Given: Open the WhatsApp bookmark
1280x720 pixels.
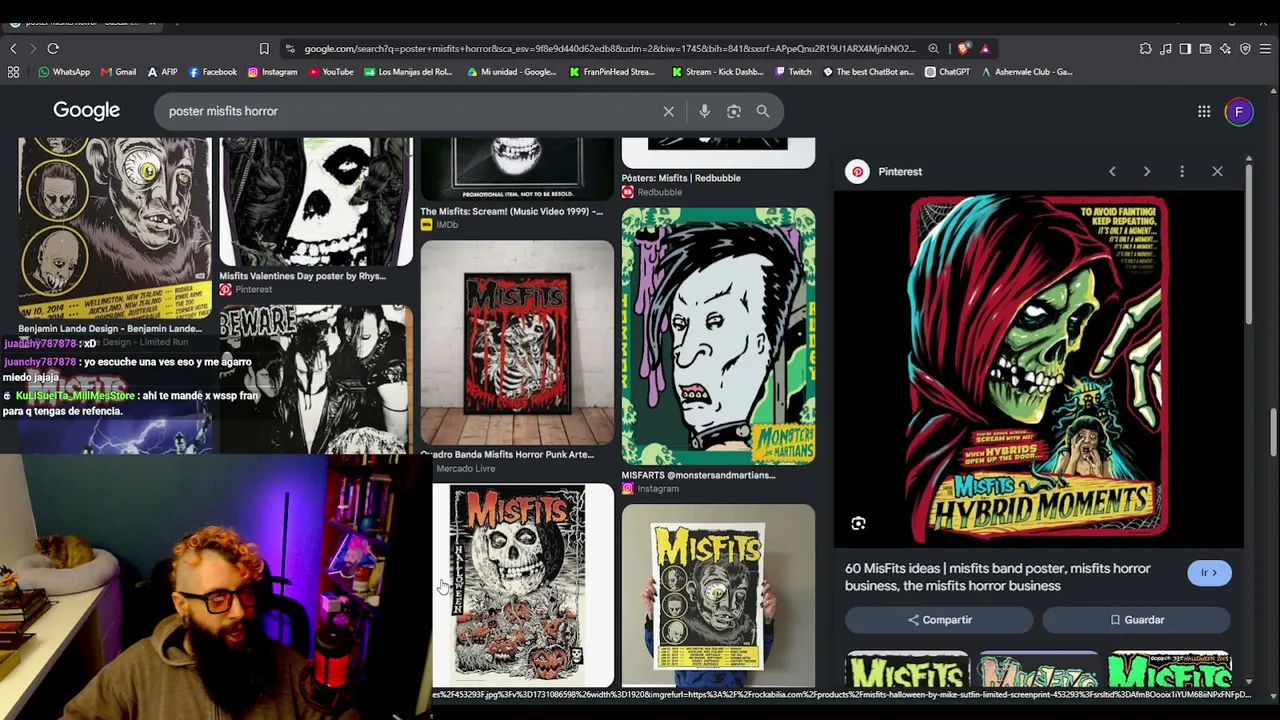Looking at the screenshot, I should click(x=64, y=72).
